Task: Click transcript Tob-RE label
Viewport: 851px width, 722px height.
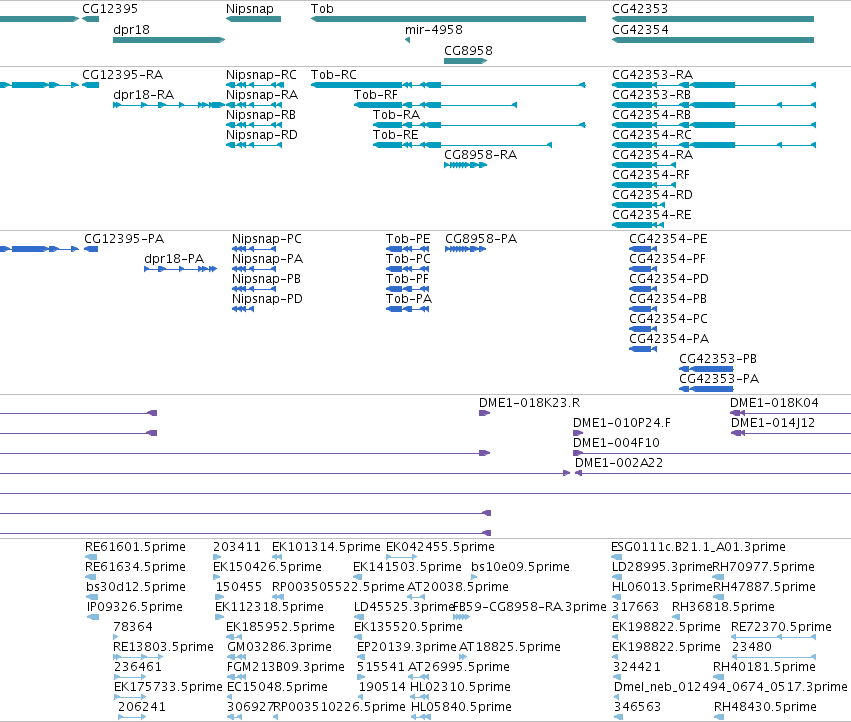Action: 396,135
